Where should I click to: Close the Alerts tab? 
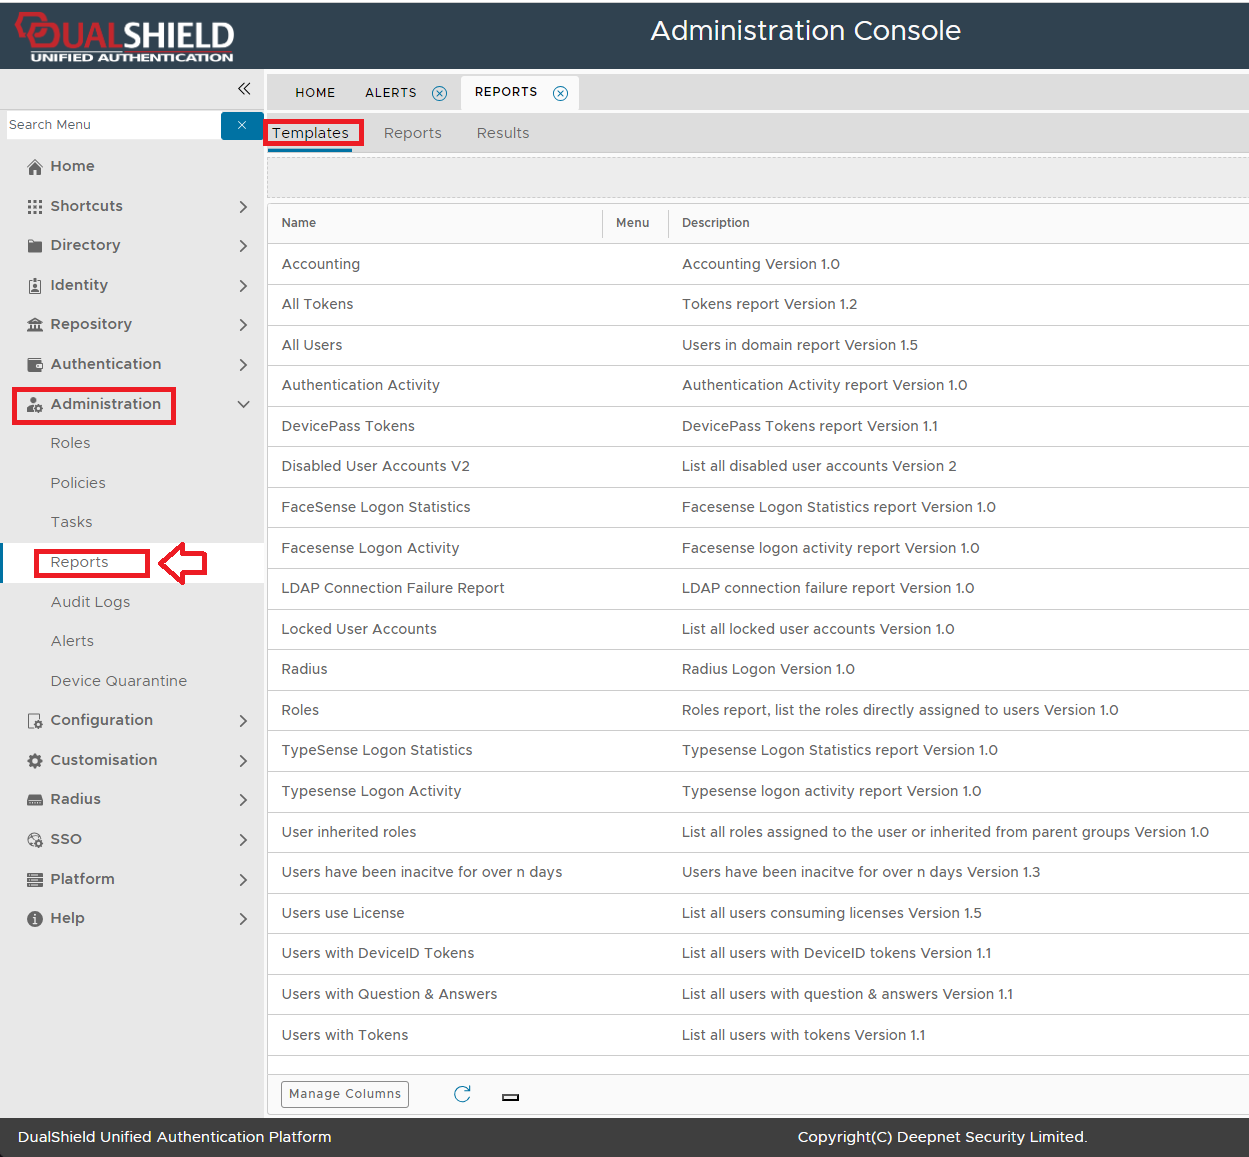coord(439,93)
